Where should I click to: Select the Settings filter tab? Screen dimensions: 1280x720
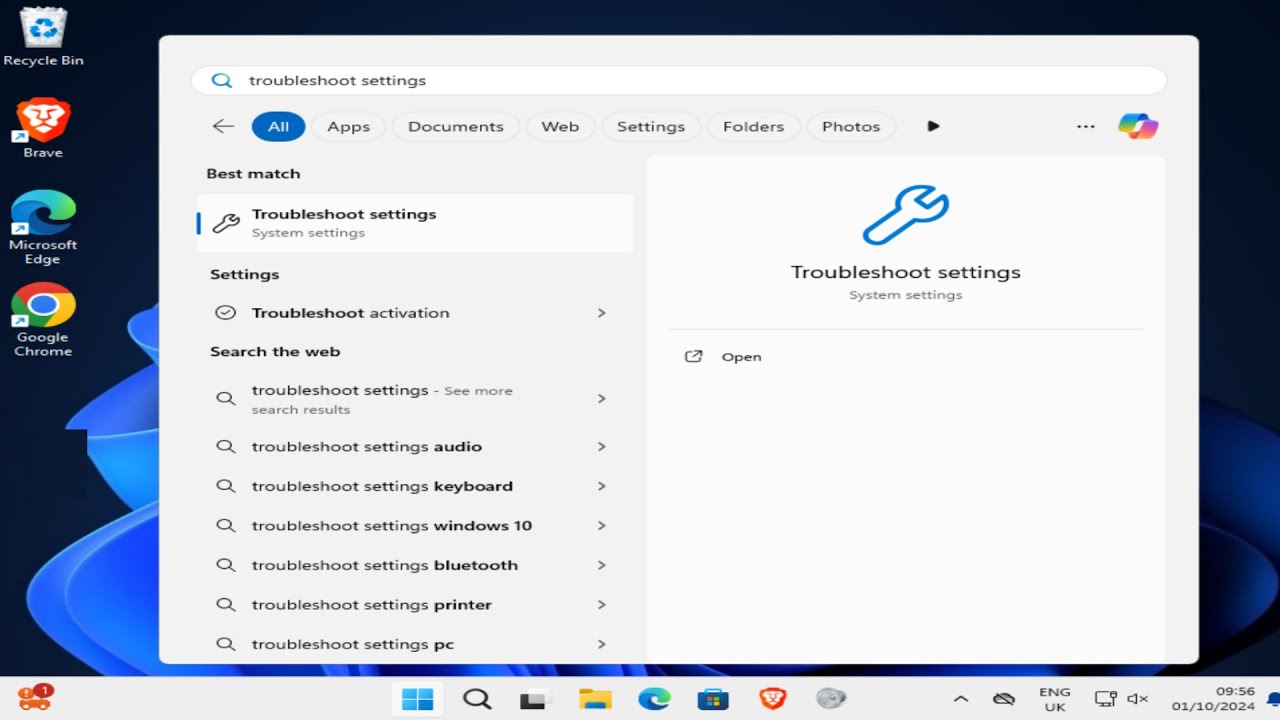pyautogui.click(x=650, y=126)
